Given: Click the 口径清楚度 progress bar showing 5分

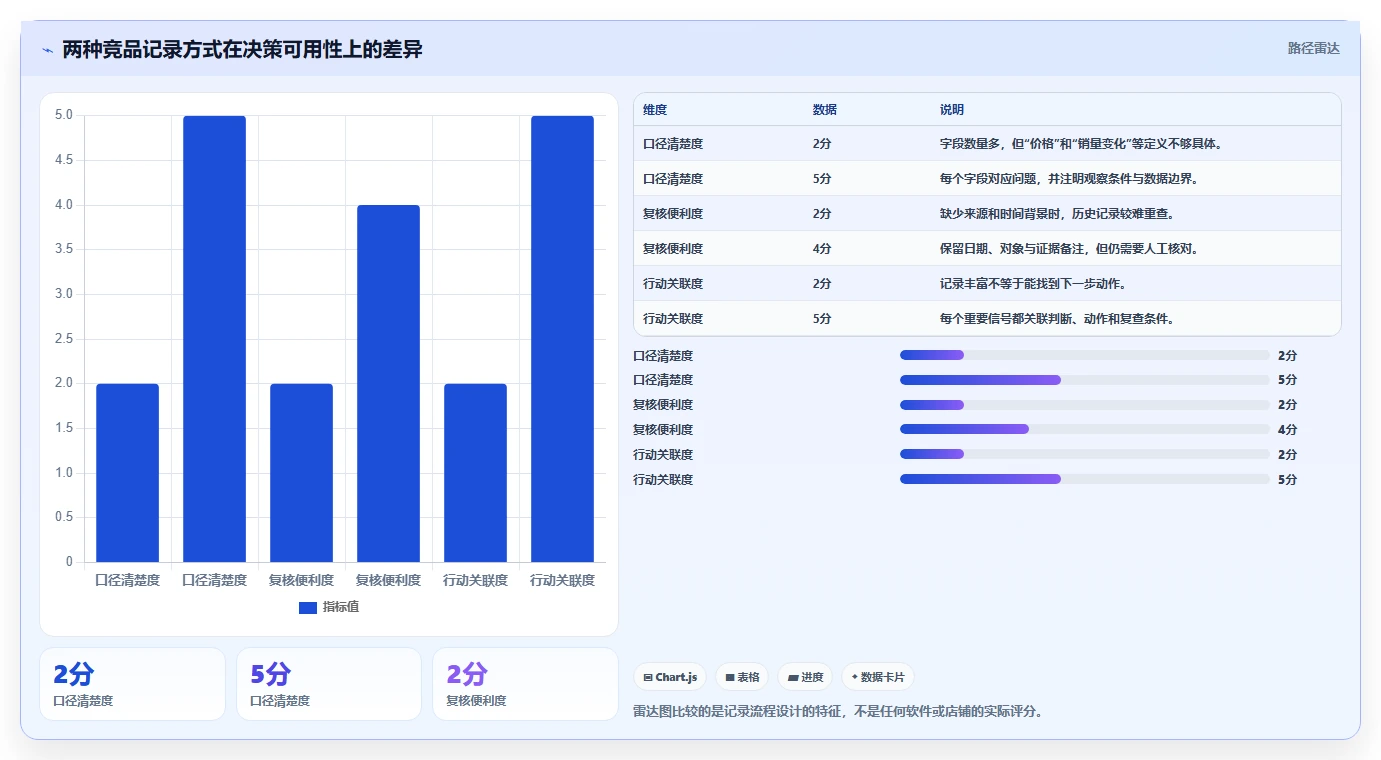Looking at the screenshot, I should coord(1085,380).
